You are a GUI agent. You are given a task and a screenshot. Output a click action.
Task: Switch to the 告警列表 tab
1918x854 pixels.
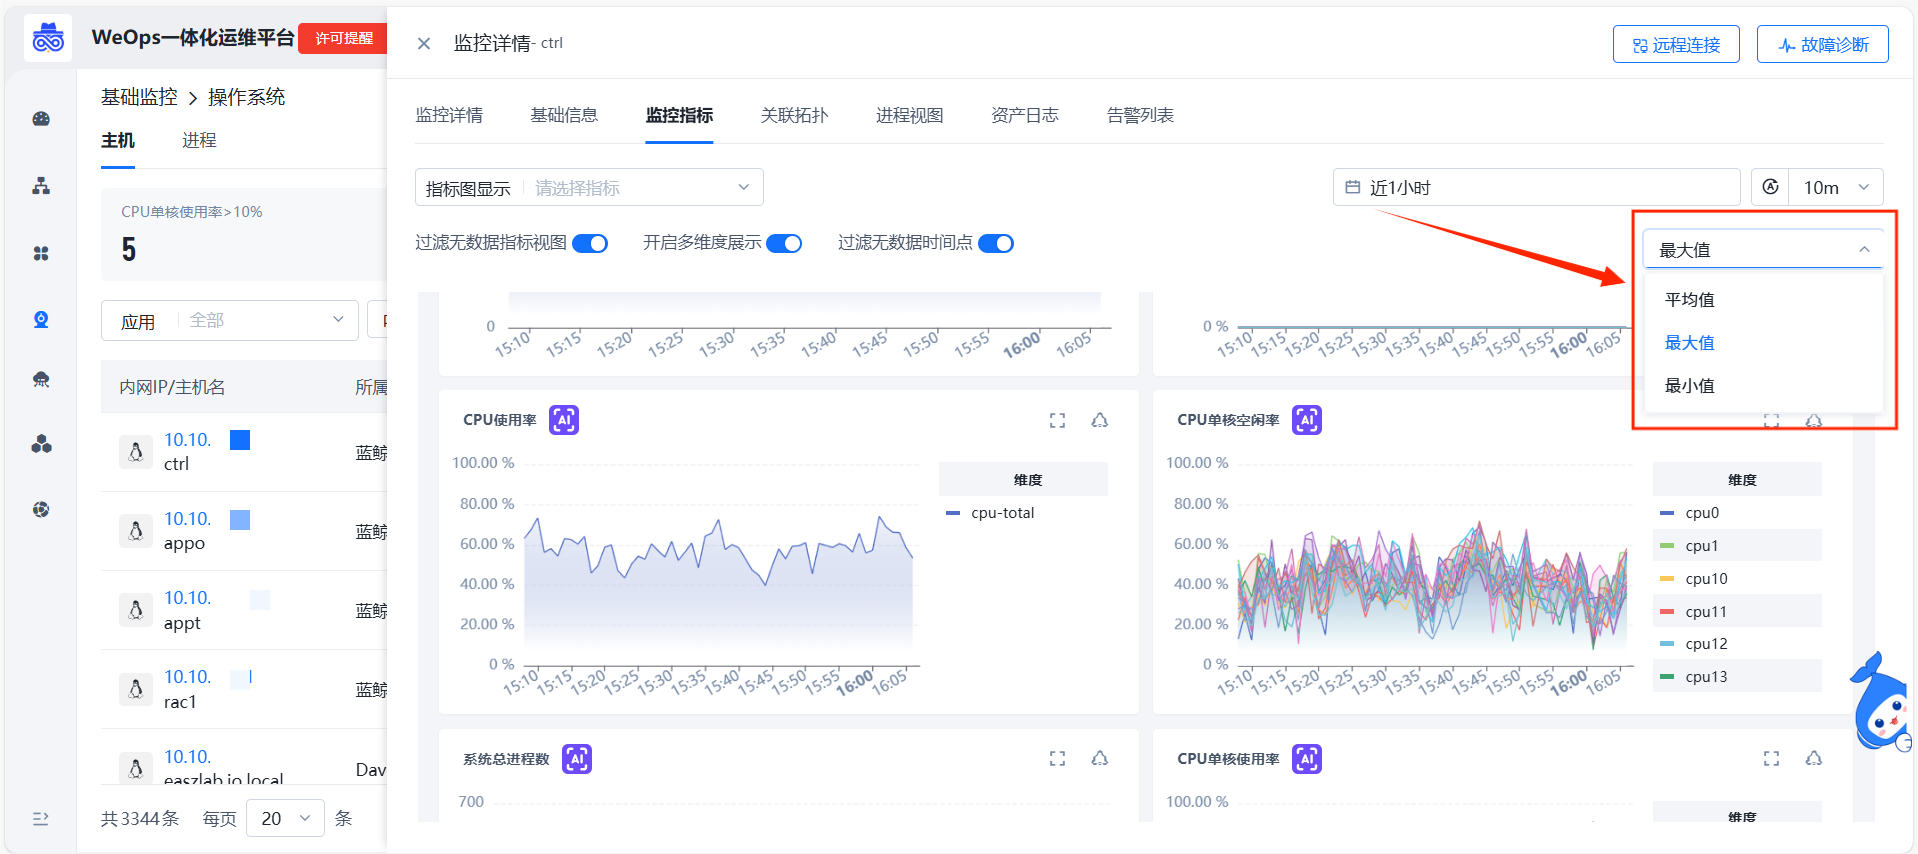(1140, 115)
